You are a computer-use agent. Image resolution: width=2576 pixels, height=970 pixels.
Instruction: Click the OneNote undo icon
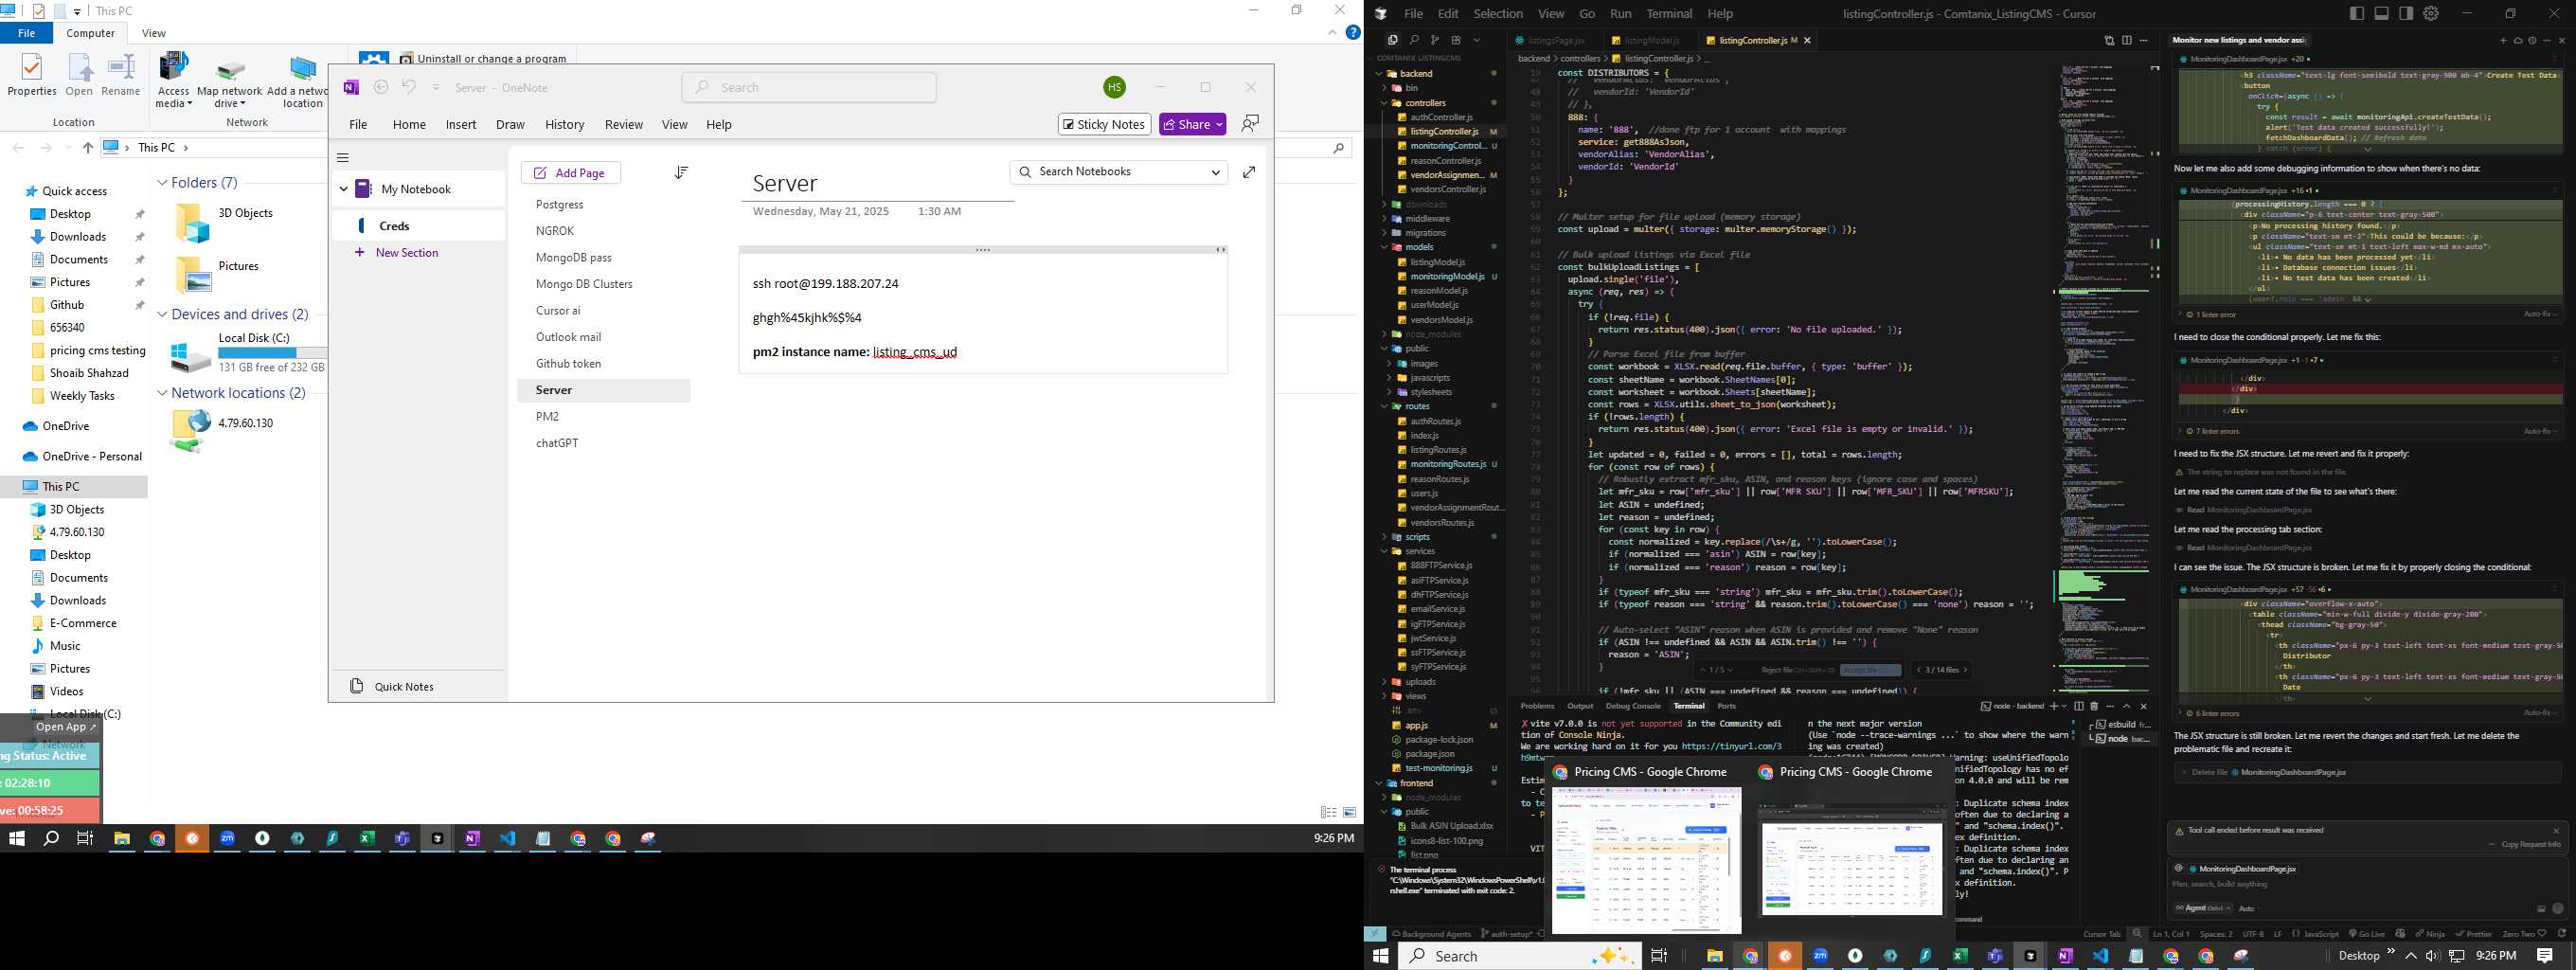click(409, 88)
